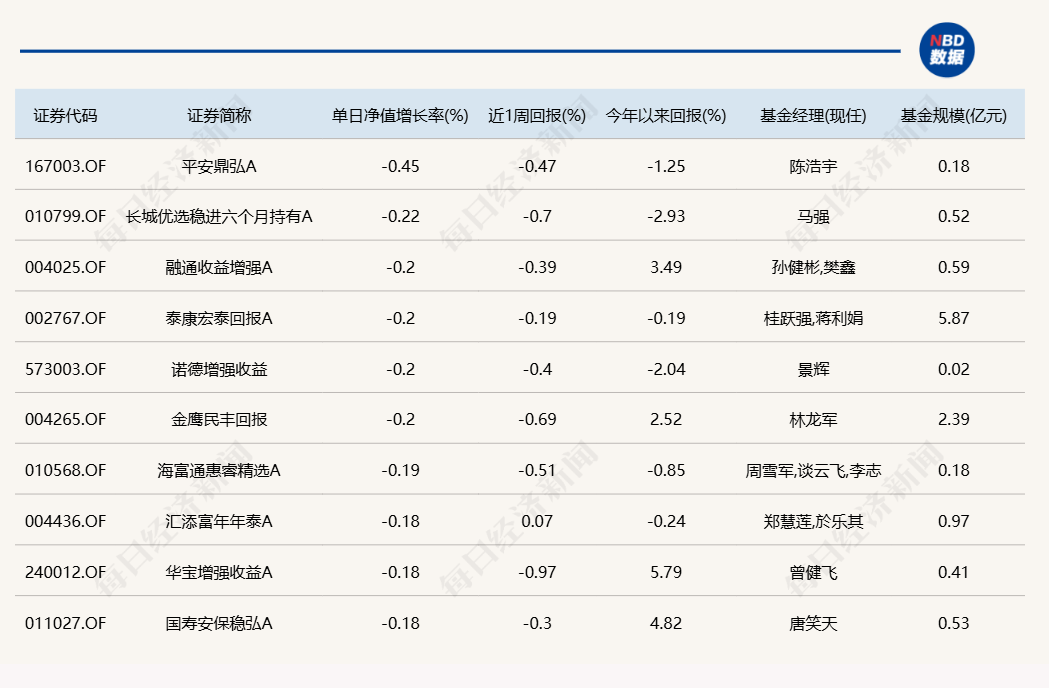Select code 010799.OF
The width and height of the screenshot is (1049, 688).
[x=66, y=216]
